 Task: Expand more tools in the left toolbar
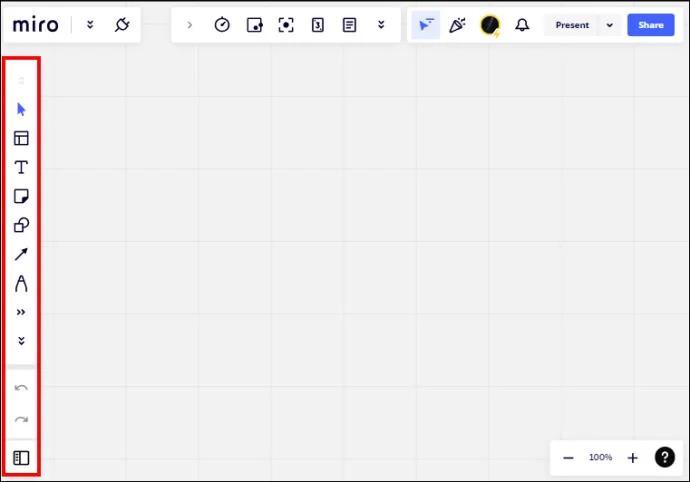click(21, 312)
